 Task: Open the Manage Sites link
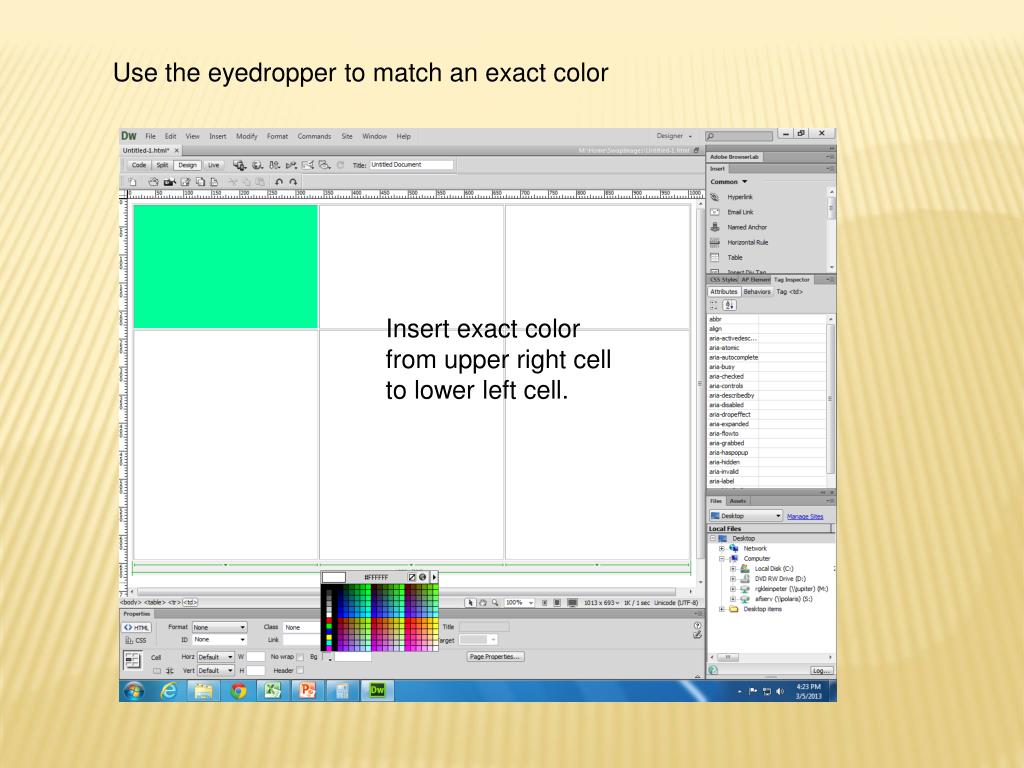(805, 516)
